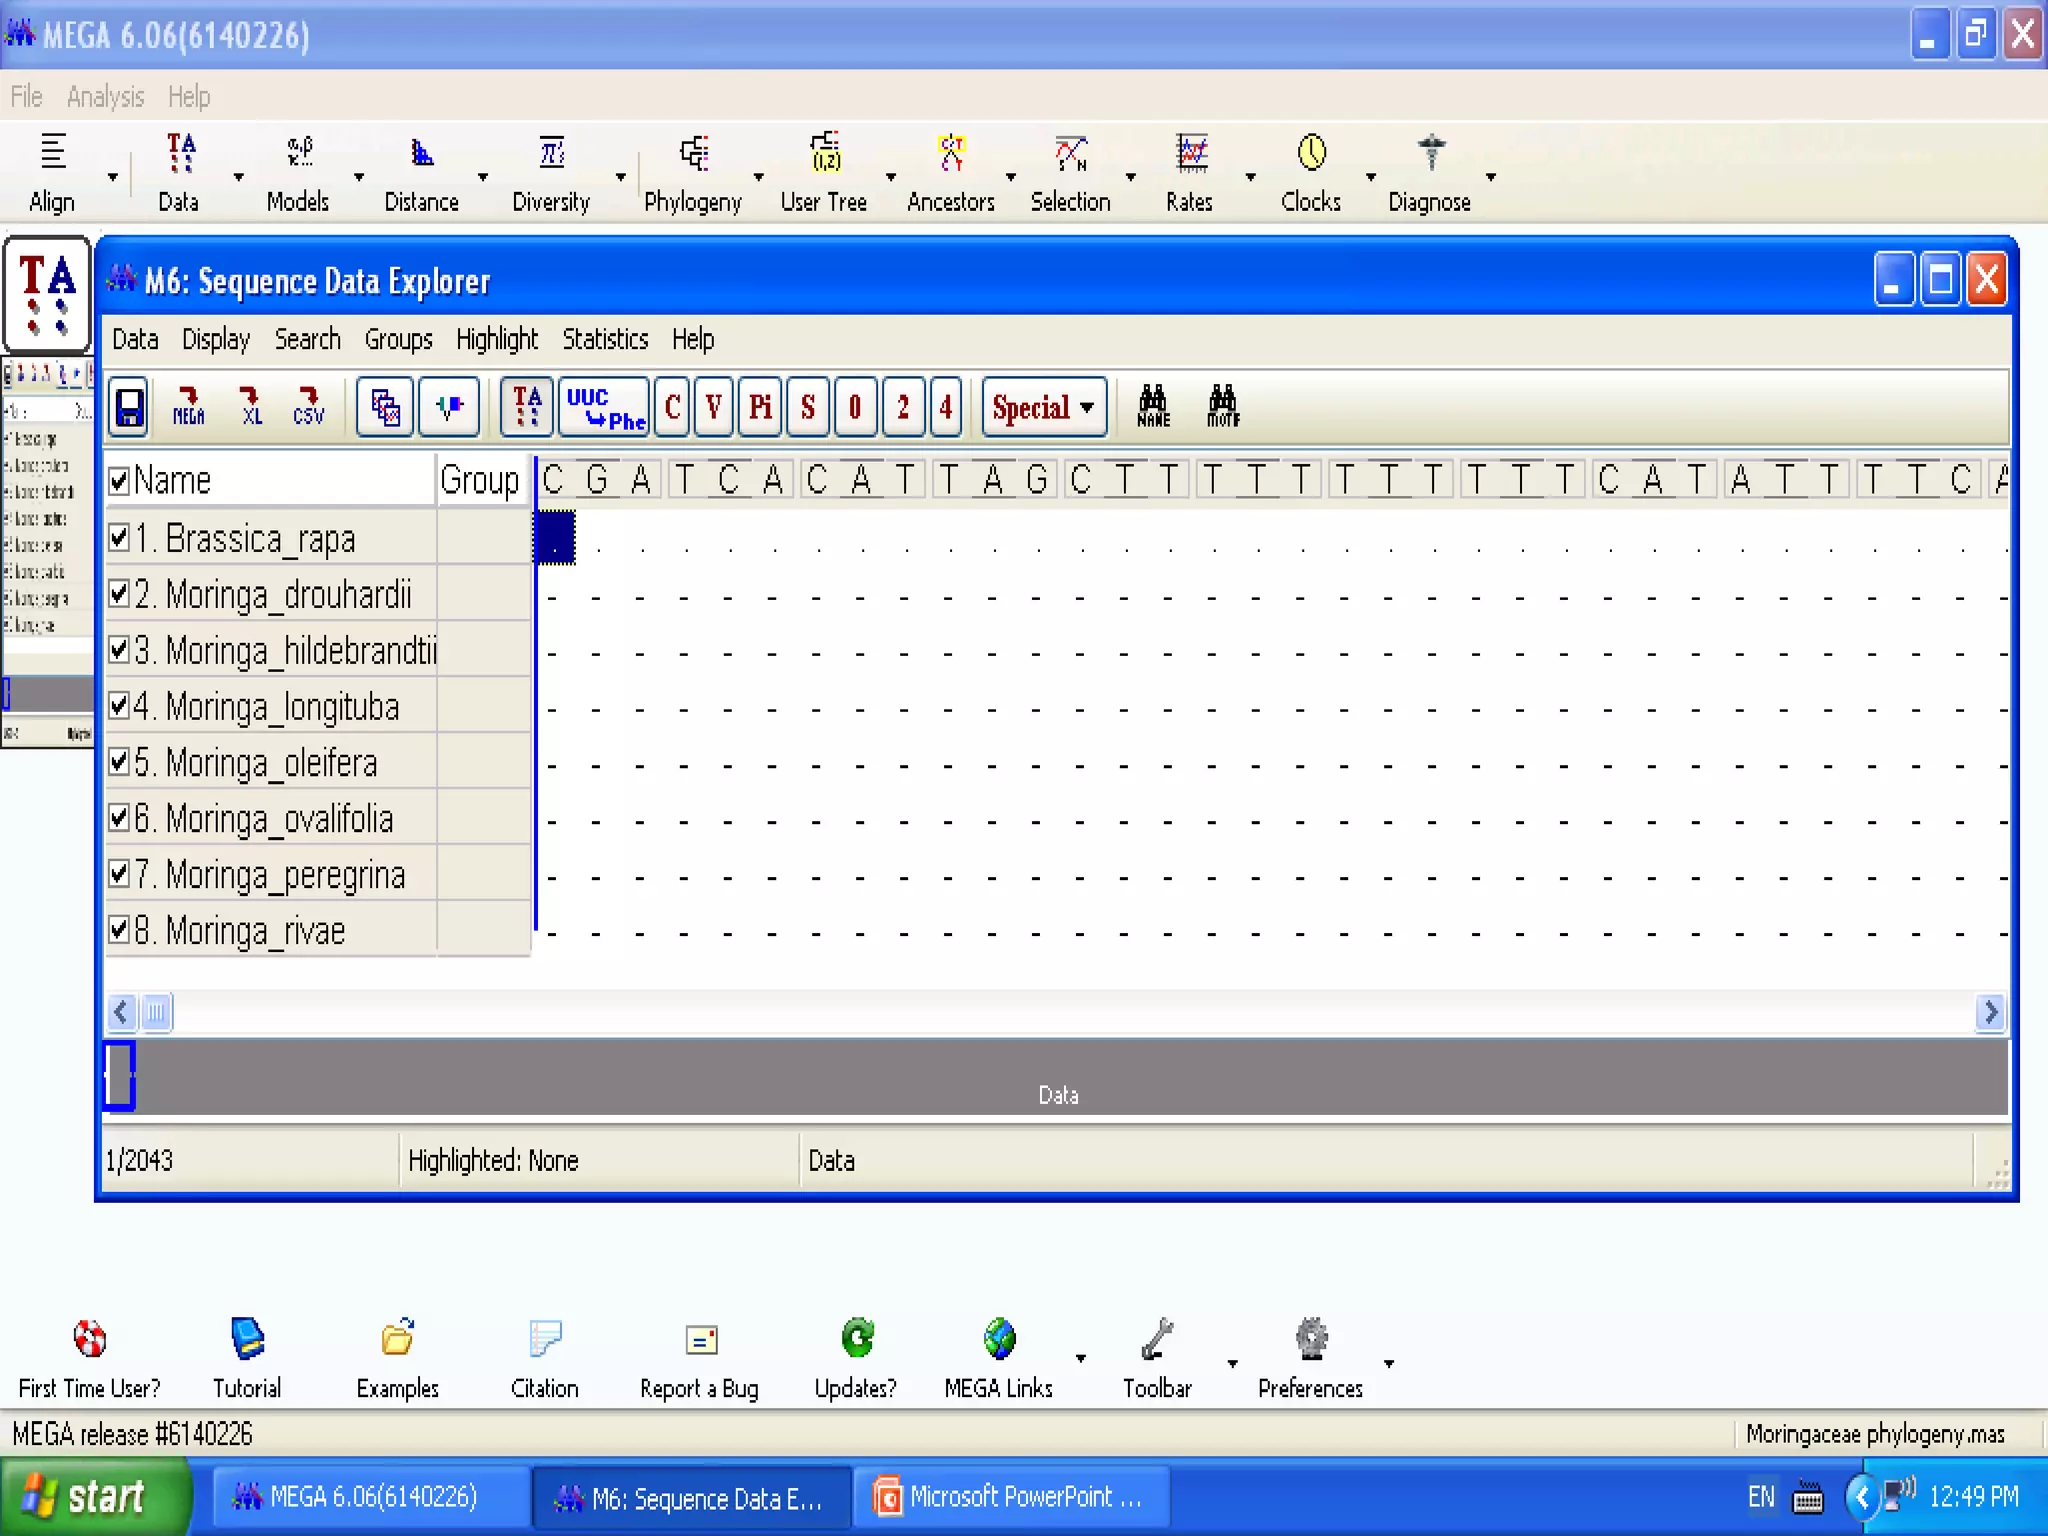
Task: Expand the Toolbar dropdown arrow
Action: coord(1233,1363)
